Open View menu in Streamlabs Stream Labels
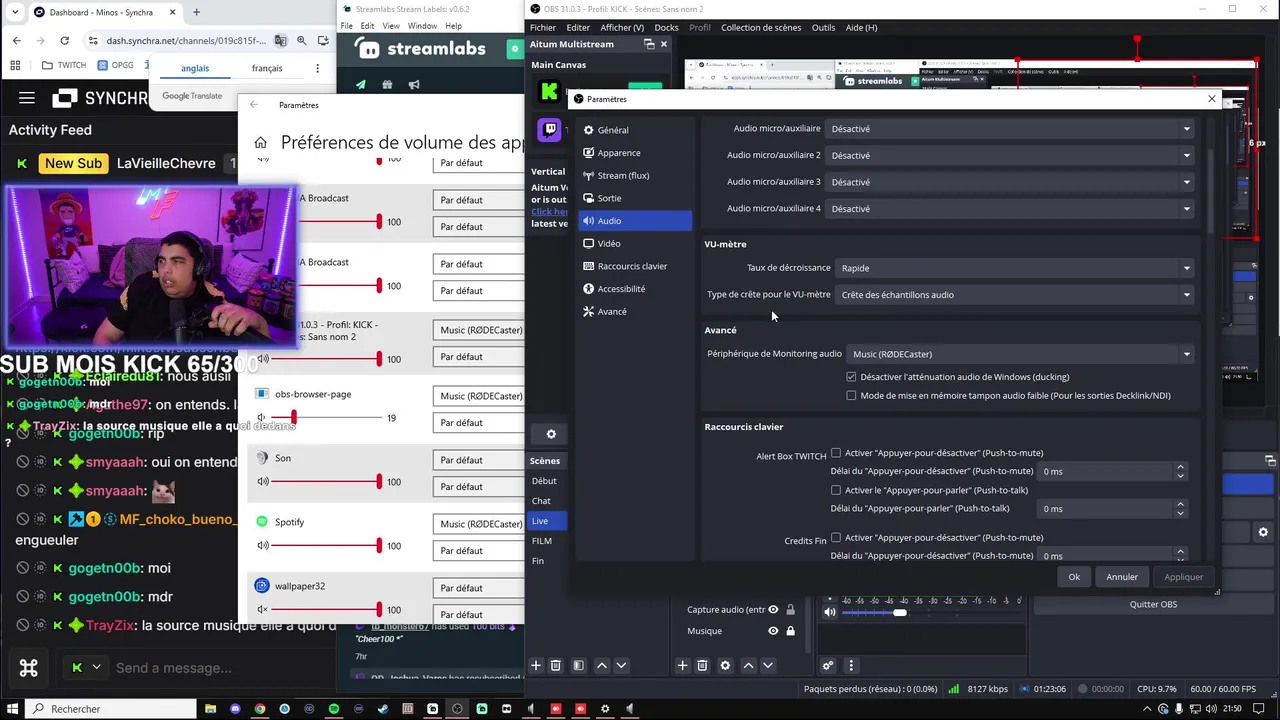Image resolution: width=1280 pixels, height=720 pixels. 391,26
